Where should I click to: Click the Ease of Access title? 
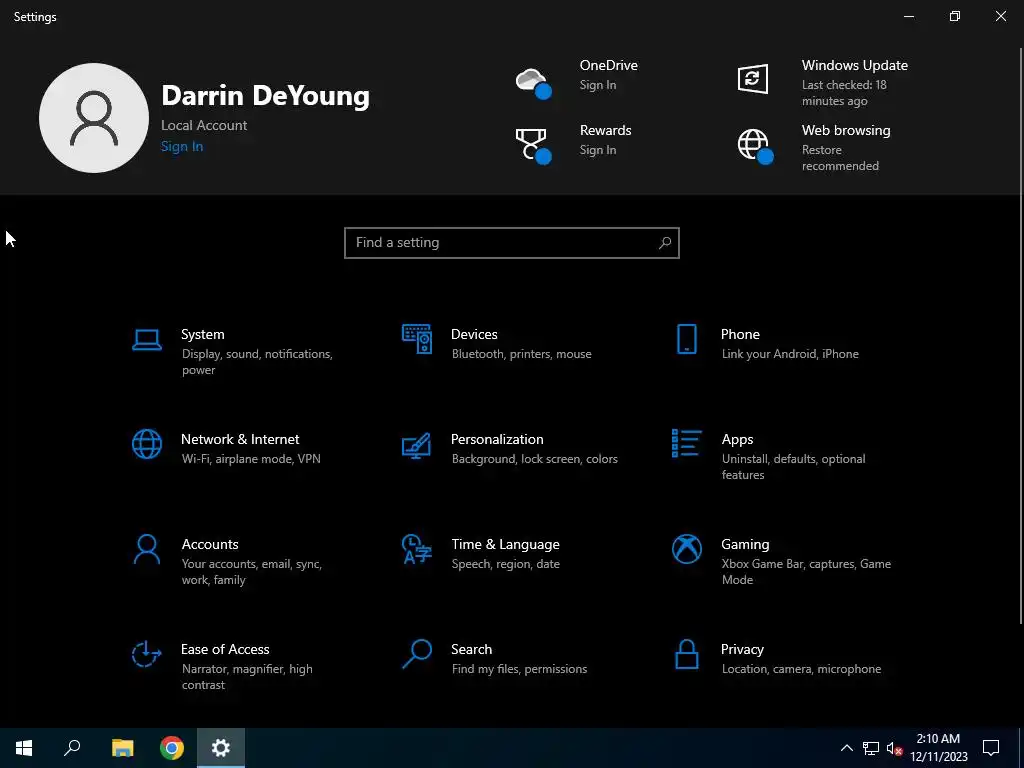click(225, 650)
